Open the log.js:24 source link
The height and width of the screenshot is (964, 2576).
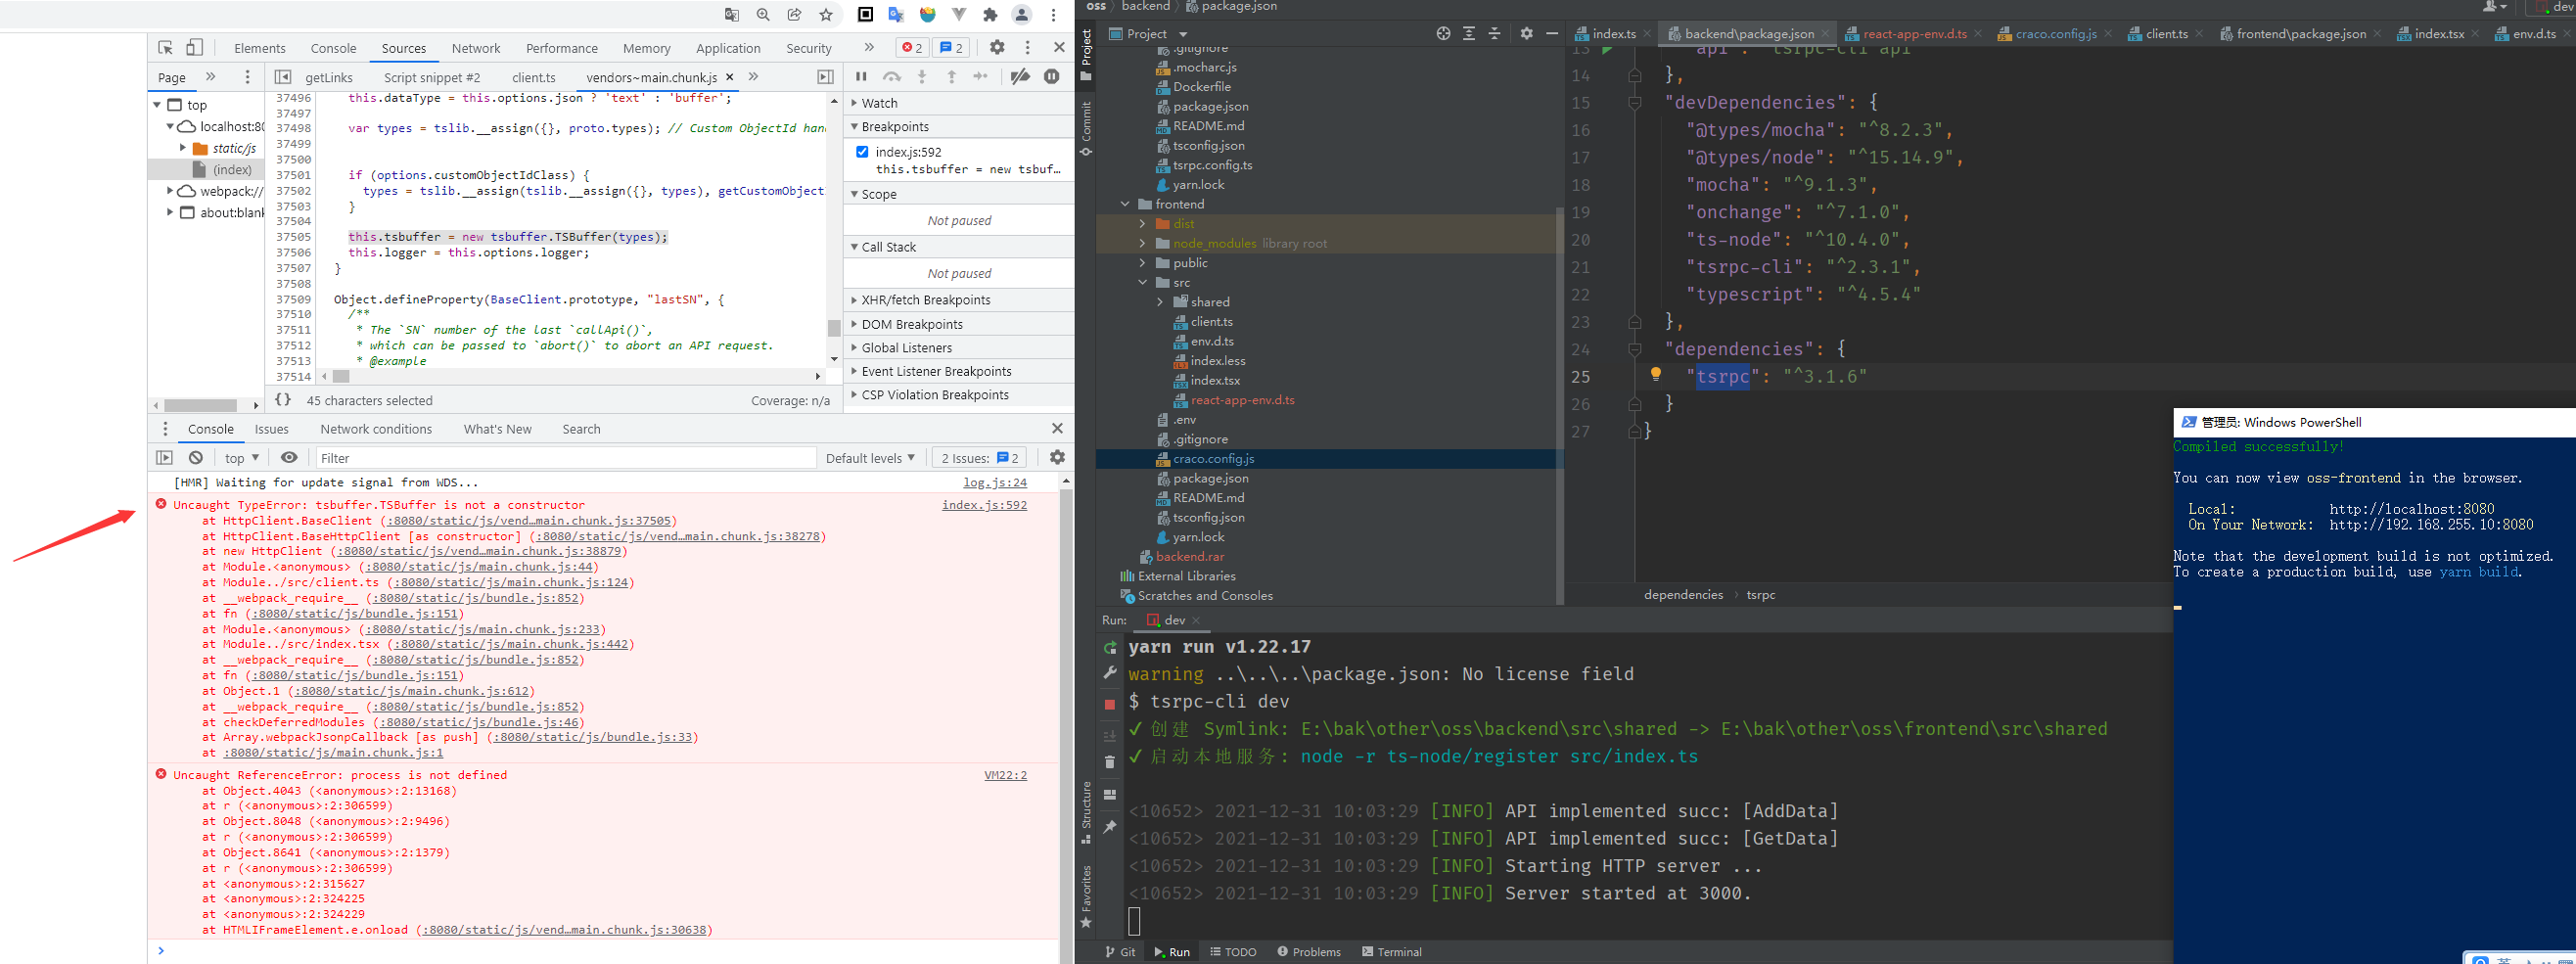[994, 482]
